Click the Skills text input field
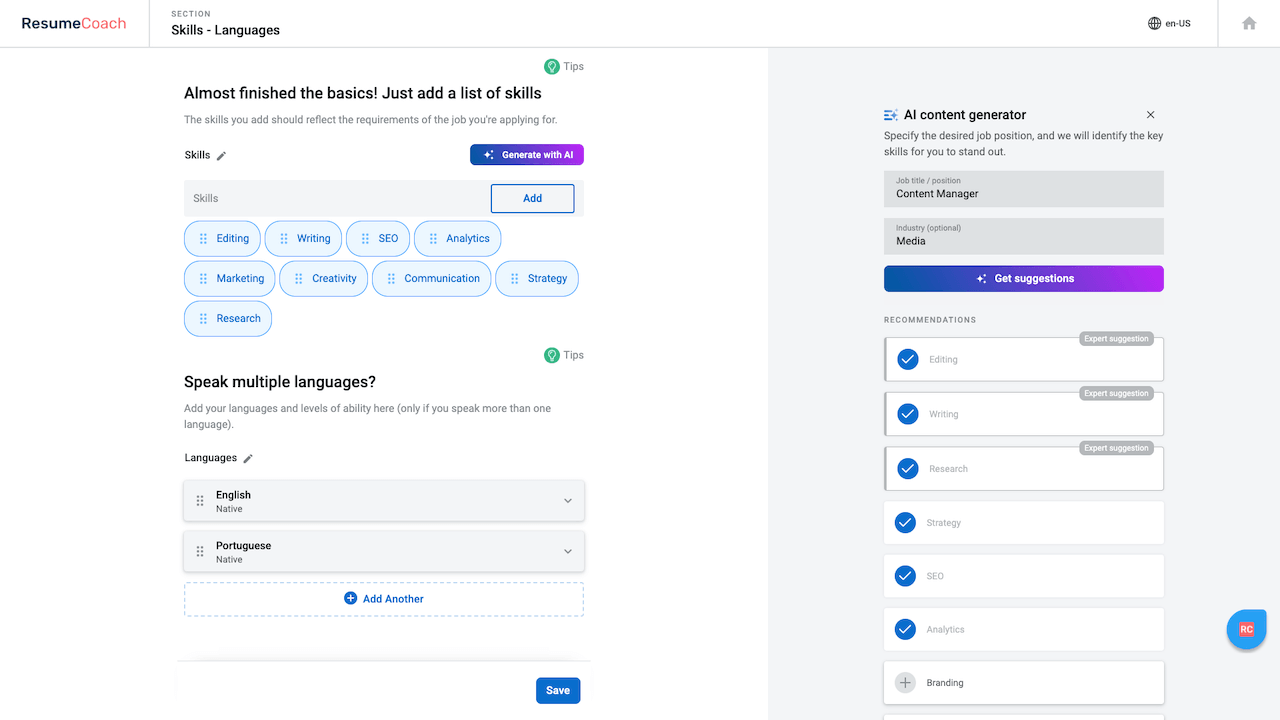1280x720 pixels. click(x=335, y=198)
